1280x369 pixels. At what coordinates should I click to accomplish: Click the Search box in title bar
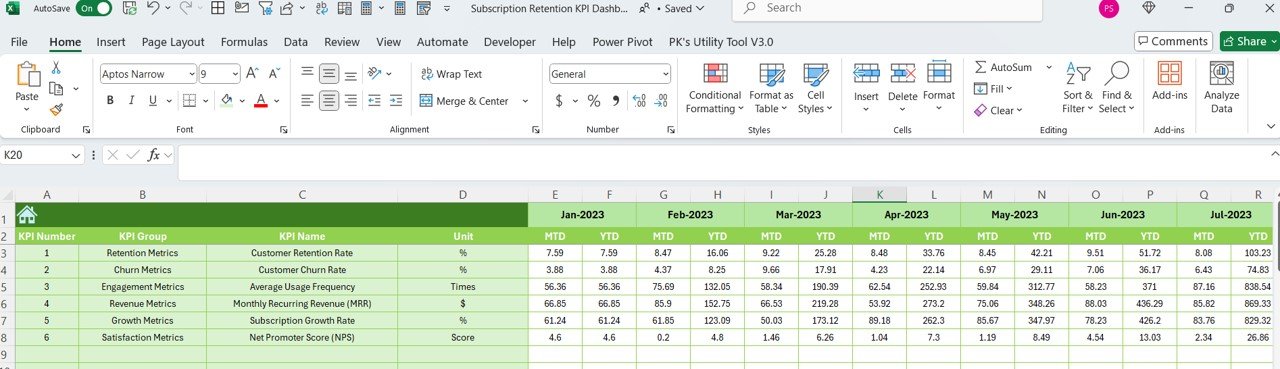(887, 9)
